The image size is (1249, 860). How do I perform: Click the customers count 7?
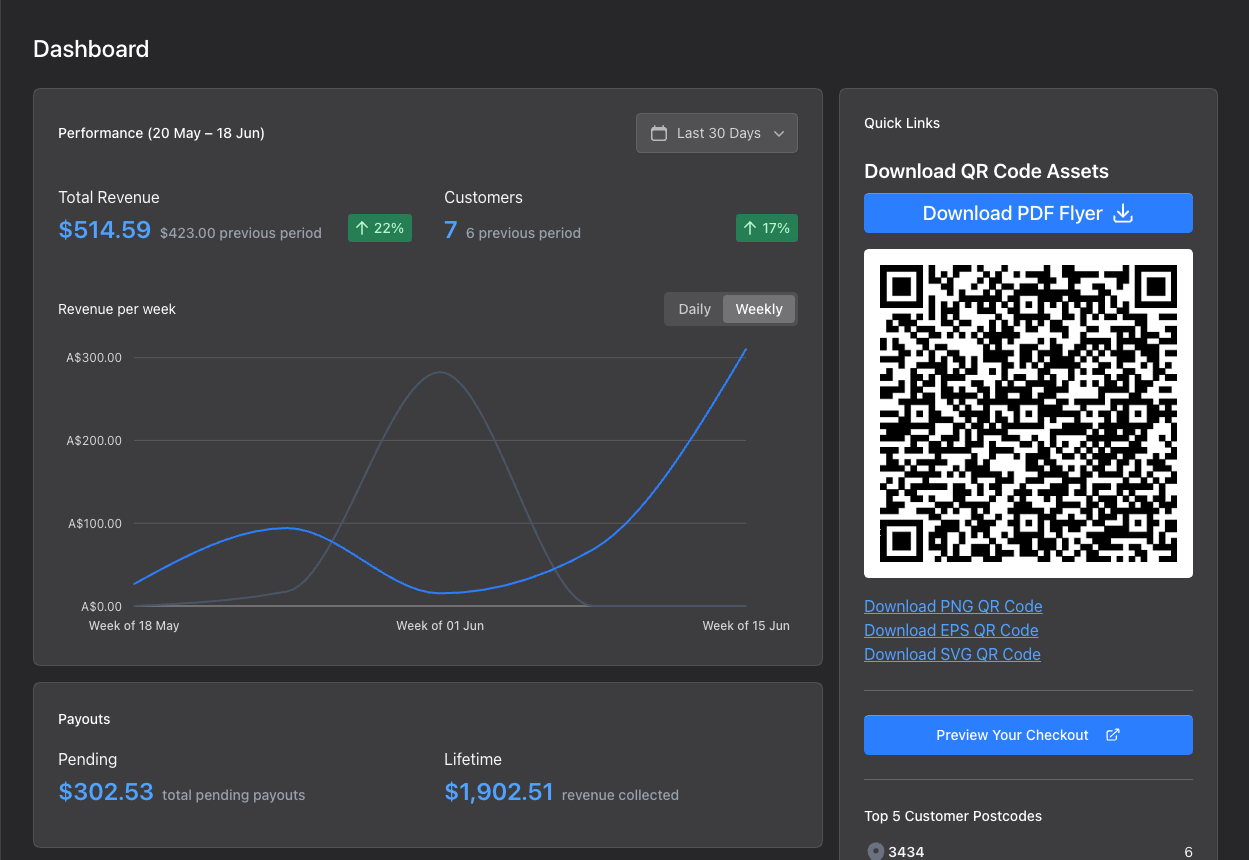pyautogui.click(x=450, y=230)
